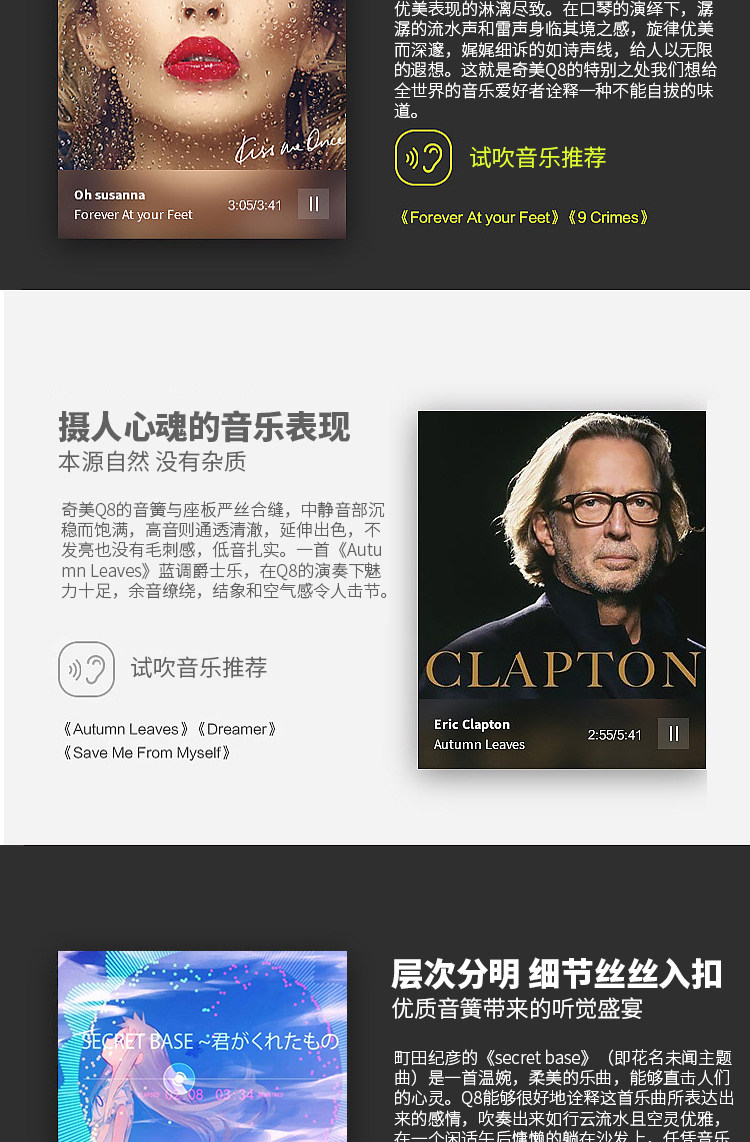Click the yellow 试吹音乐推荐 heading
Viewport: 750px width, 1142px height.
[537, 157]
